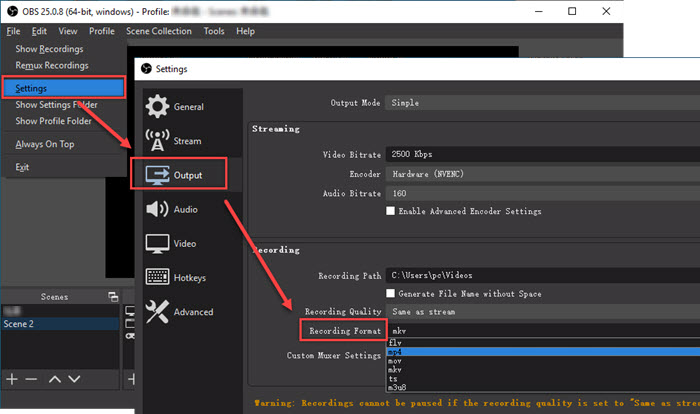Add a new scene with plus icon
Screen dimensions: 700x414
[12, 379]
